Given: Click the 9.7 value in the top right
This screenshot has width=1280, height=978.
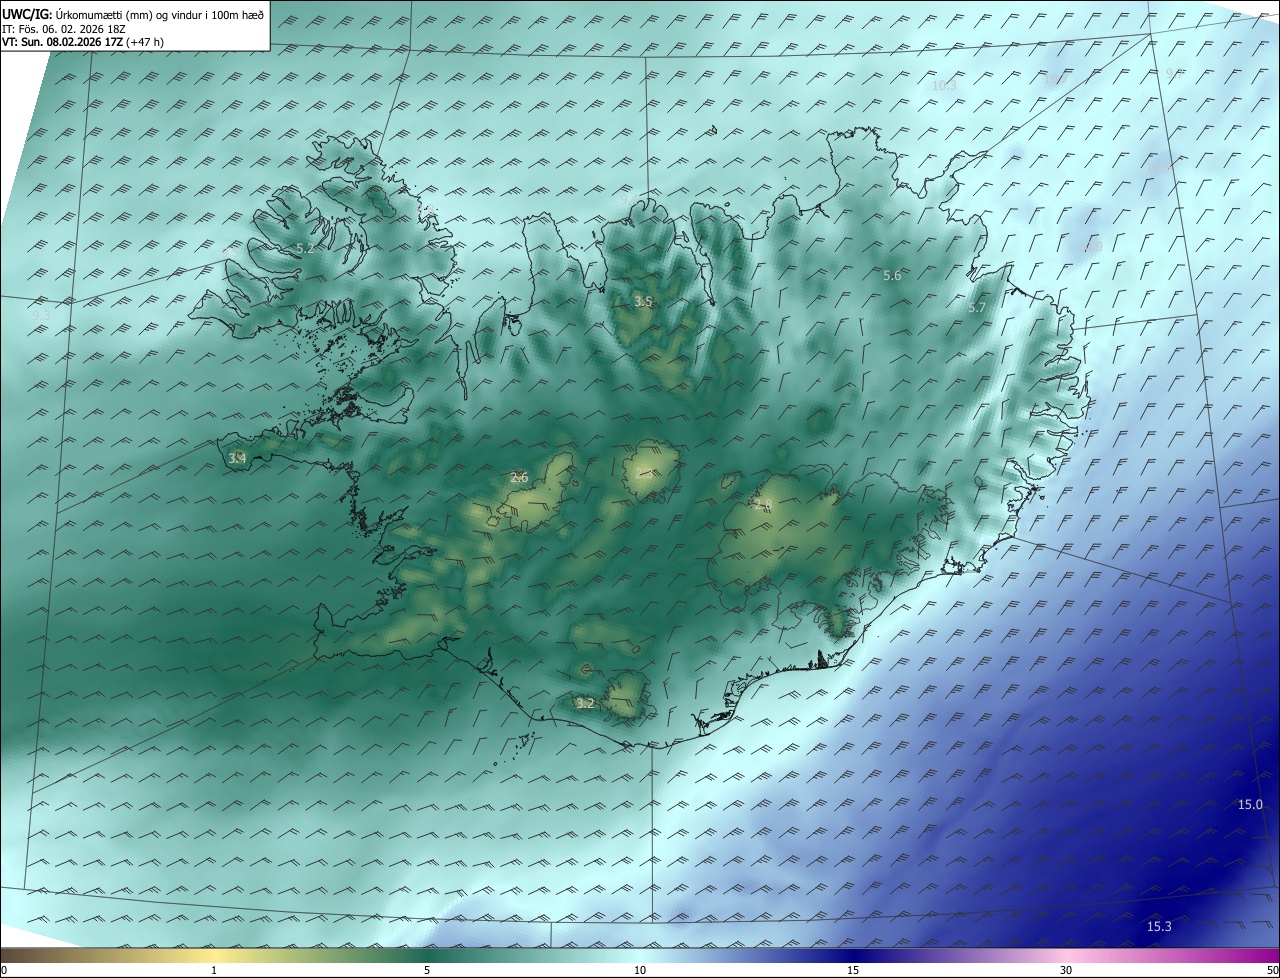Looking at the screenshot, I should (x=1174, y=73).
